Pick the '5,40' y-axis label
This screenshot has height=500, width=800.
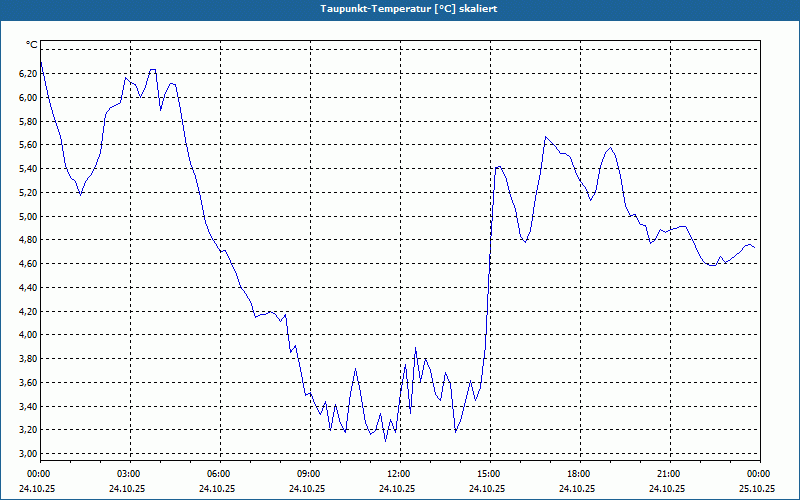(28, 169)
